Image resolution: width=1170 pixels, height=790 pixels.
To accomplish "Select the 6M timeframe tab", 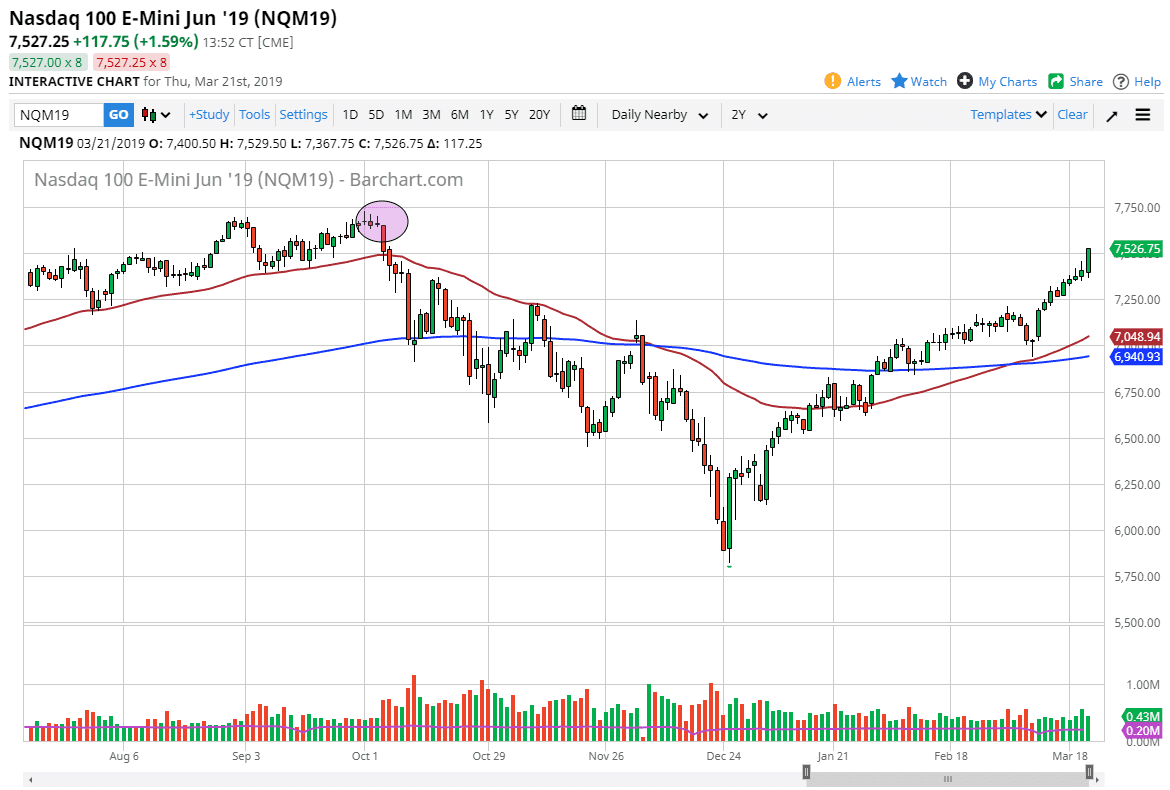I will tap(459, 114).
